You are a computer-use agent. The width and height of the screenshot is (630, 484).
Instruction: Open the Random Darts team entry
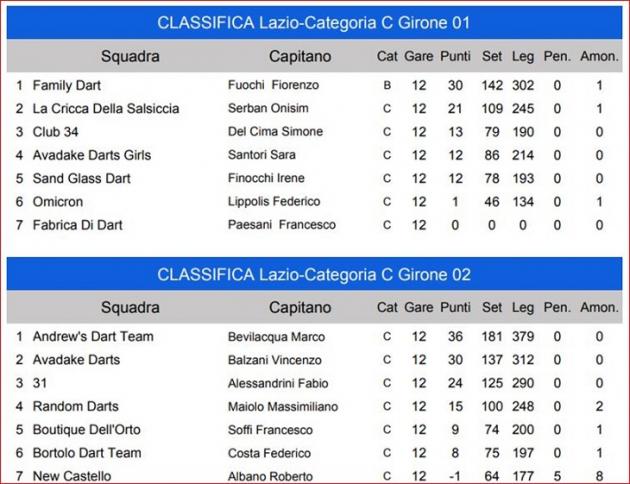tap(76, 406)
